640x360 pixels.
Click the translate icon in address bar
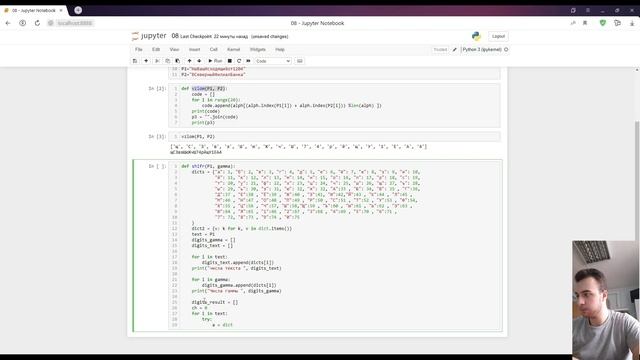tap(573, 23)
